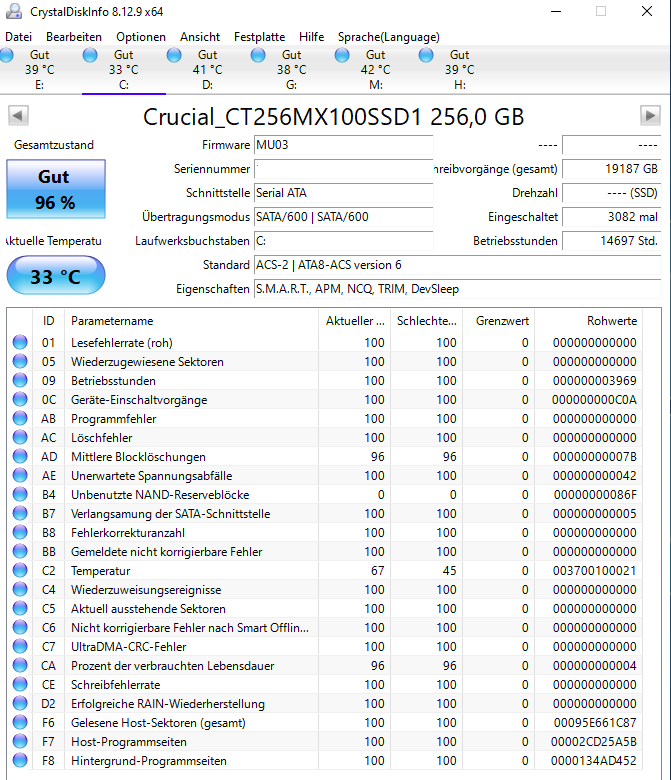Select Gemeldete nicht korrigierbare Fehler row text

(x=167, y=552)
